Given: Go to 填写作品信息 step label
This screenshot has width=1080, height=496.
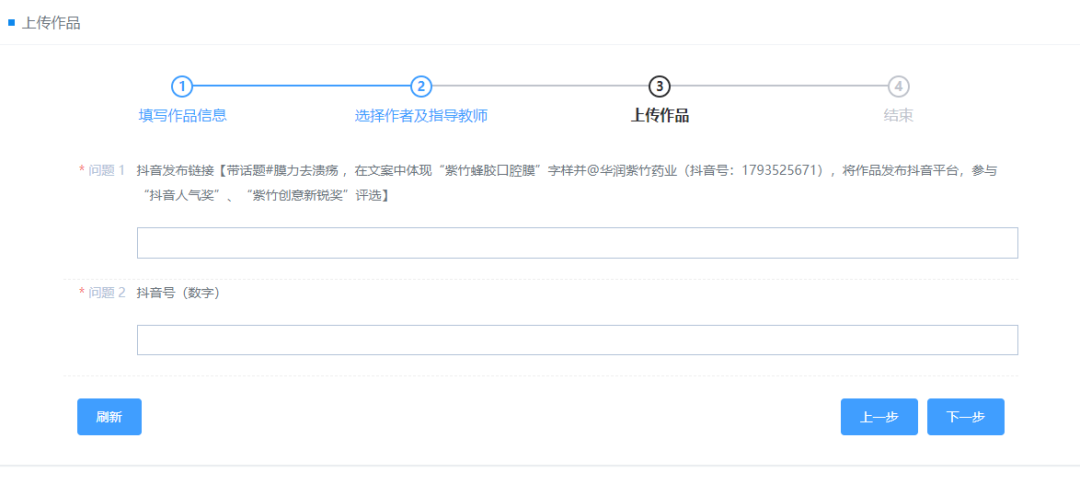Looking at the screenshot, I should [183, 116].
